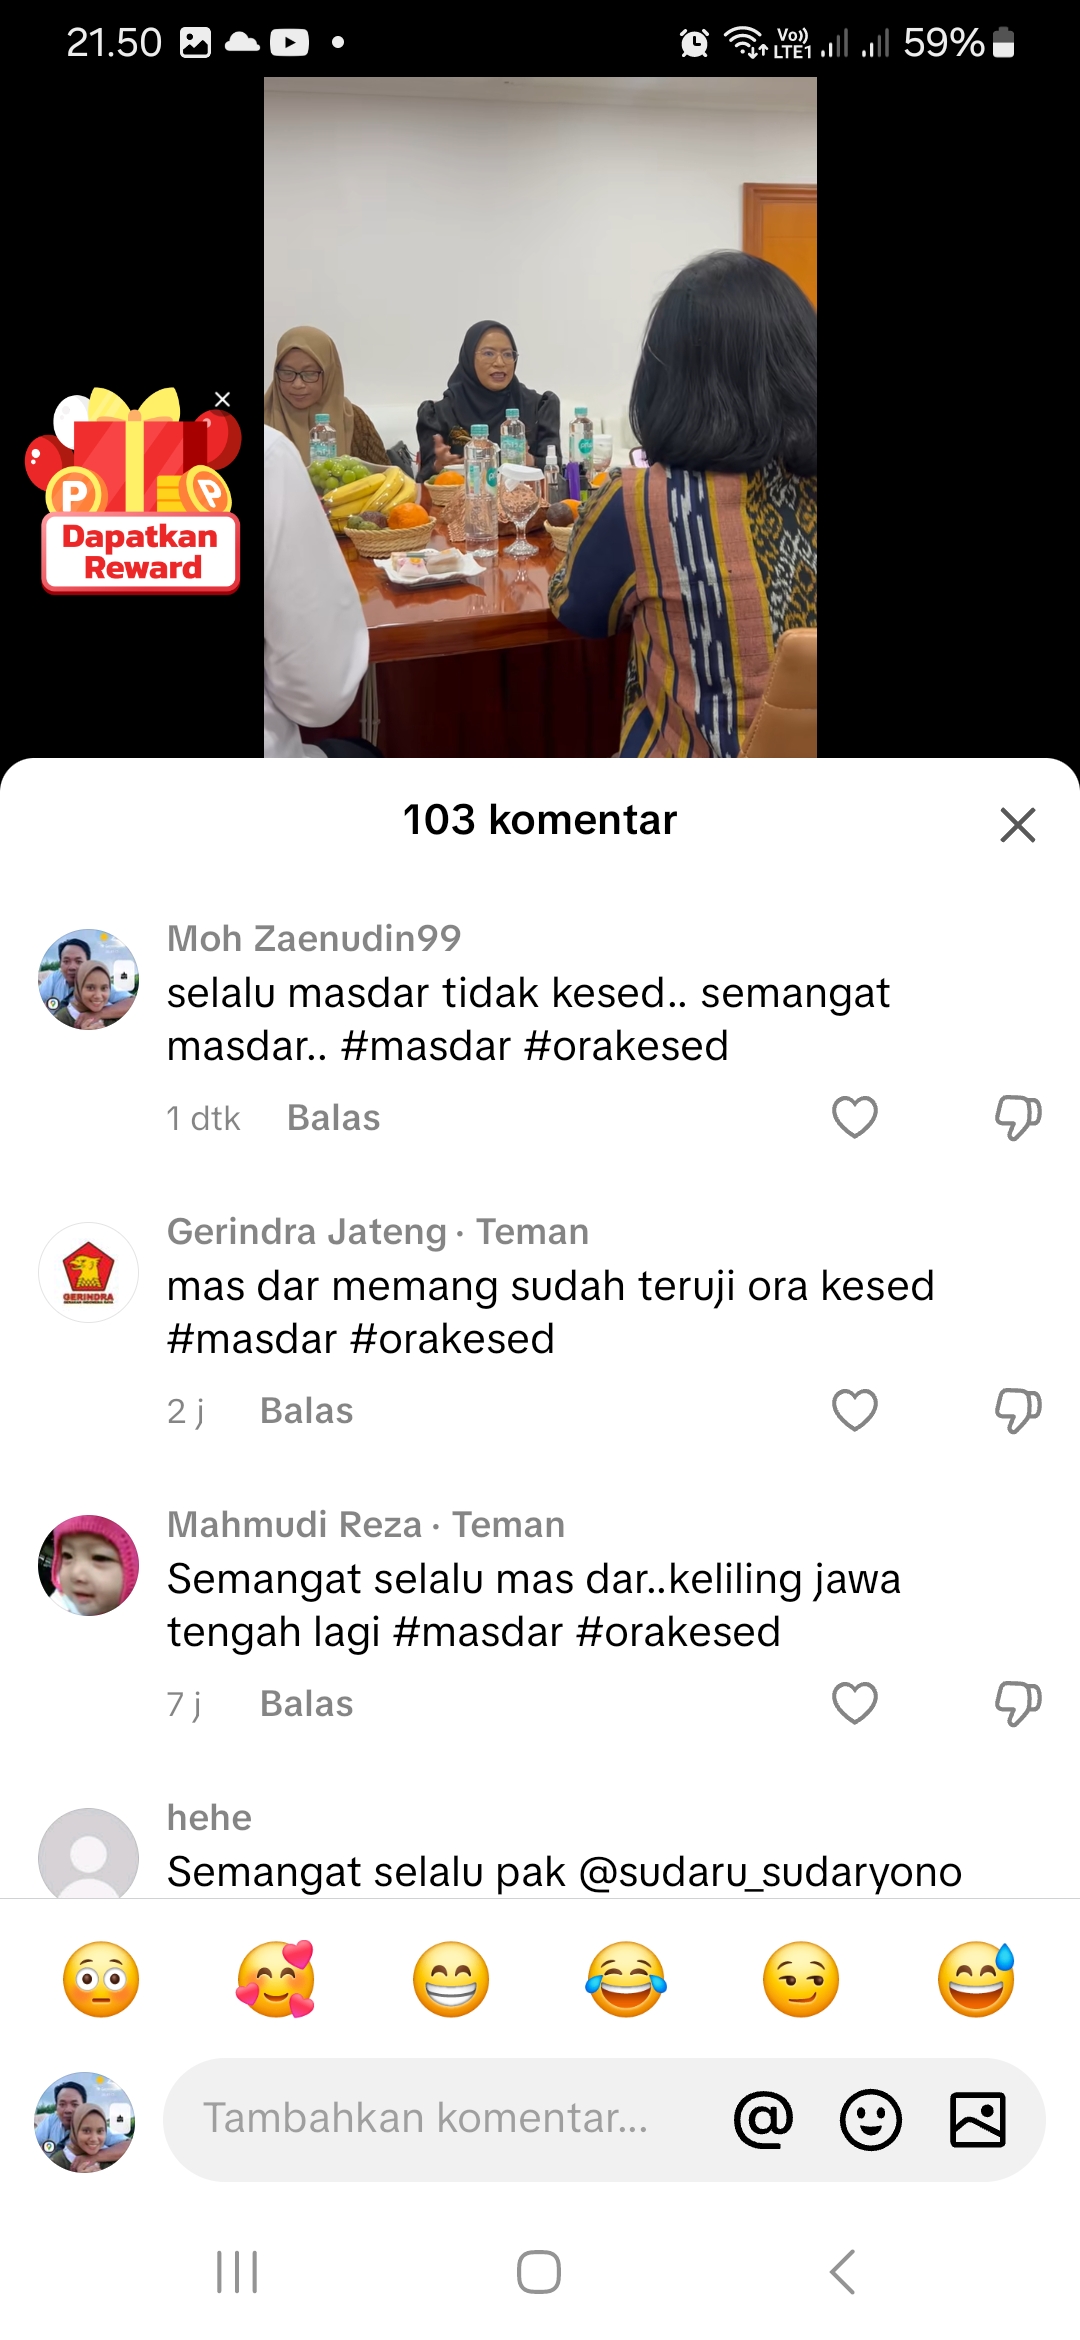
Task: Dismiss the Dapatkan Reward popup
Action: click(222, 399)
